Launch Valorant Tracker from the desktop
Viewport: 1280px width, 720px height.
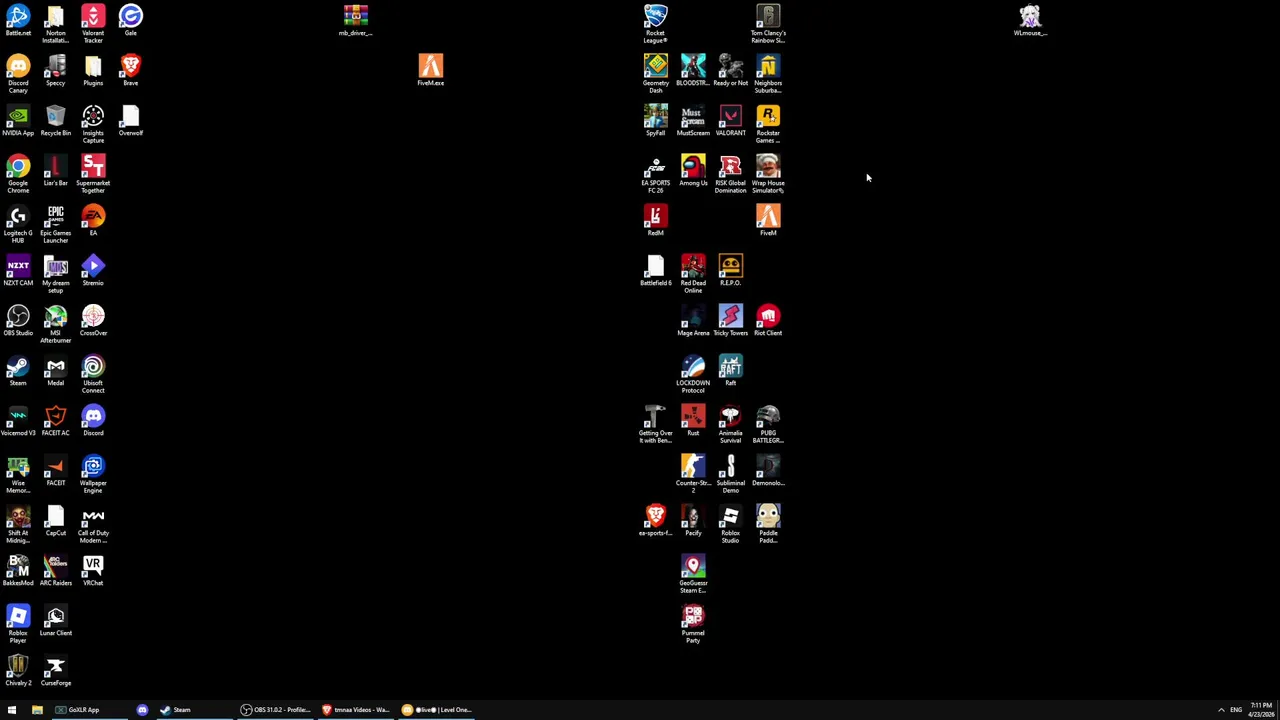click(x=93, y=24)
